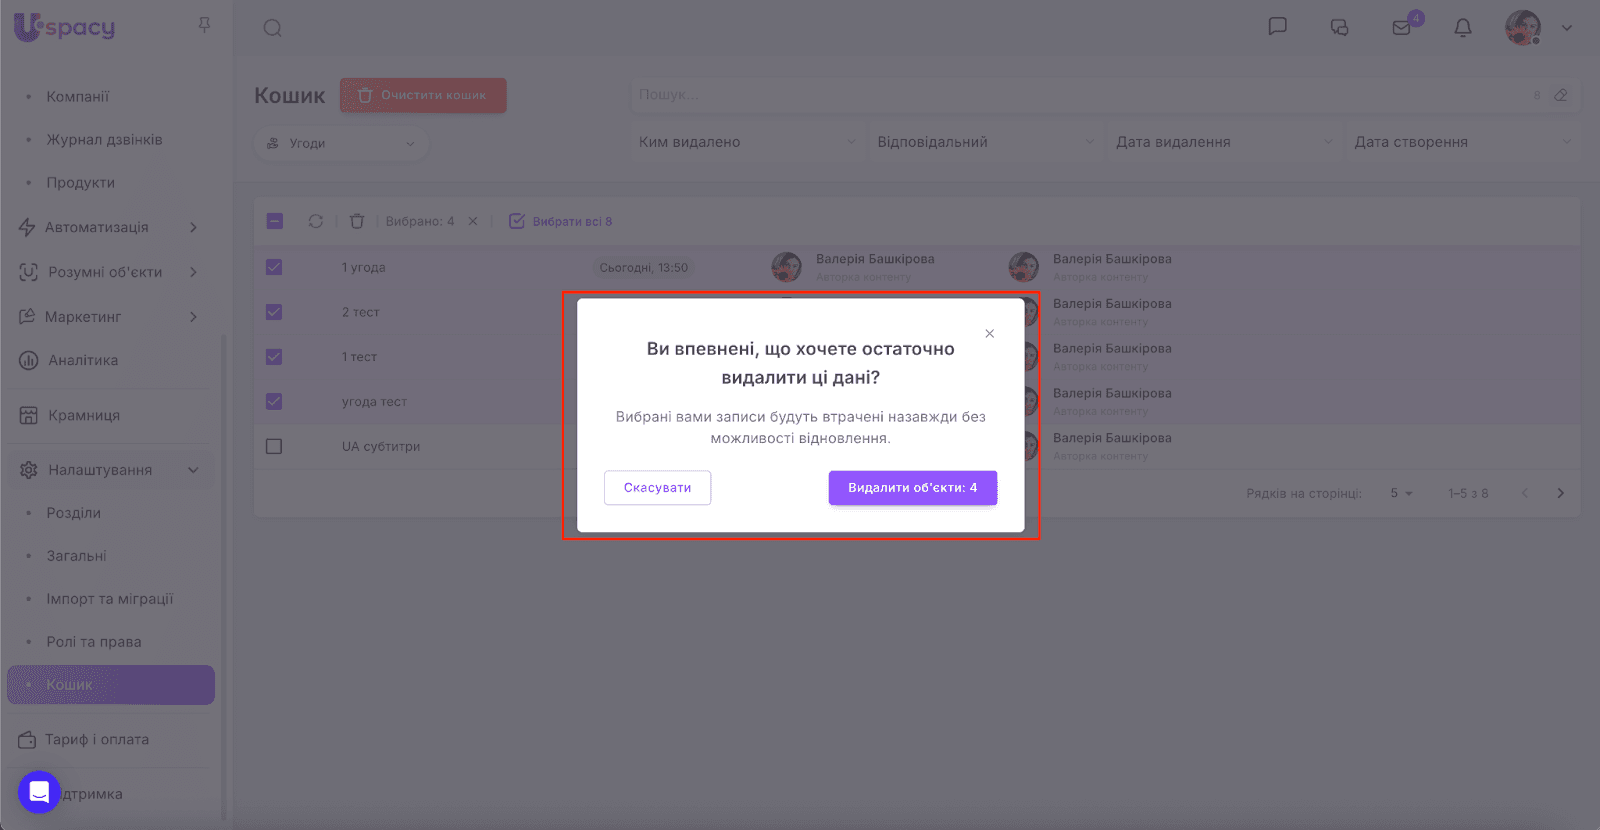Select Кошик in the sidebar

point(111,685)
